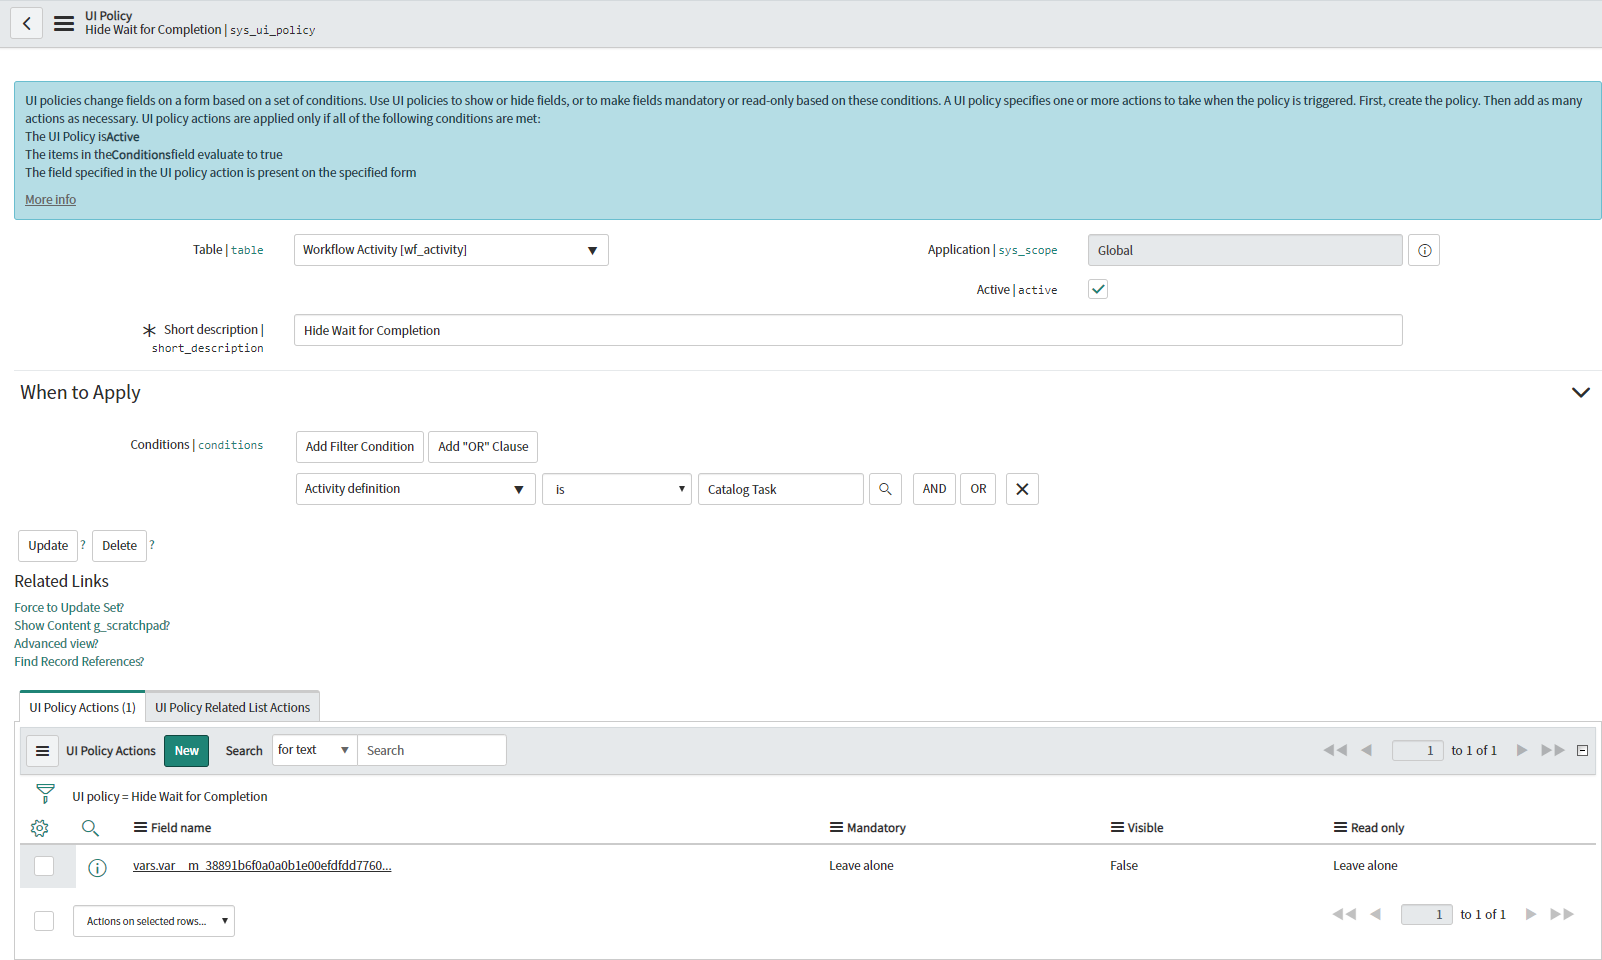The image size is (1602, 960).
Task: Open the vars.var field name record link
Action: pos(262,866)
